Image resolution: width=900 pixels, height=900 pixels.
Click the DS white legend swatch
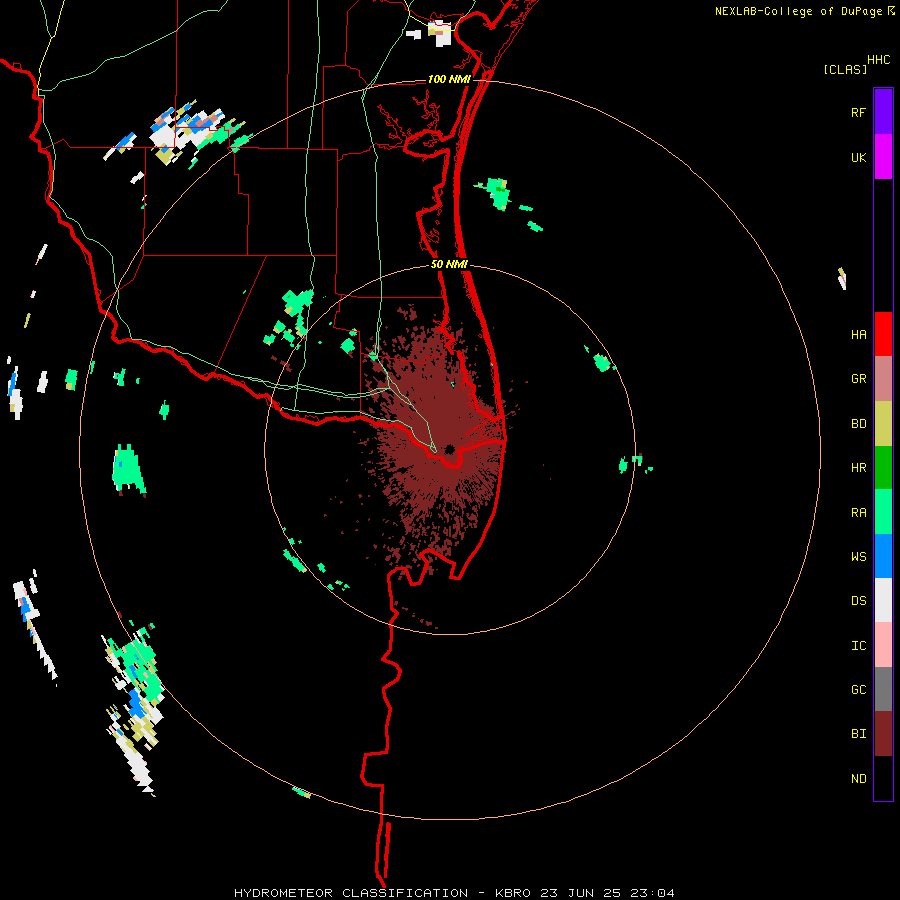(883, 600)
